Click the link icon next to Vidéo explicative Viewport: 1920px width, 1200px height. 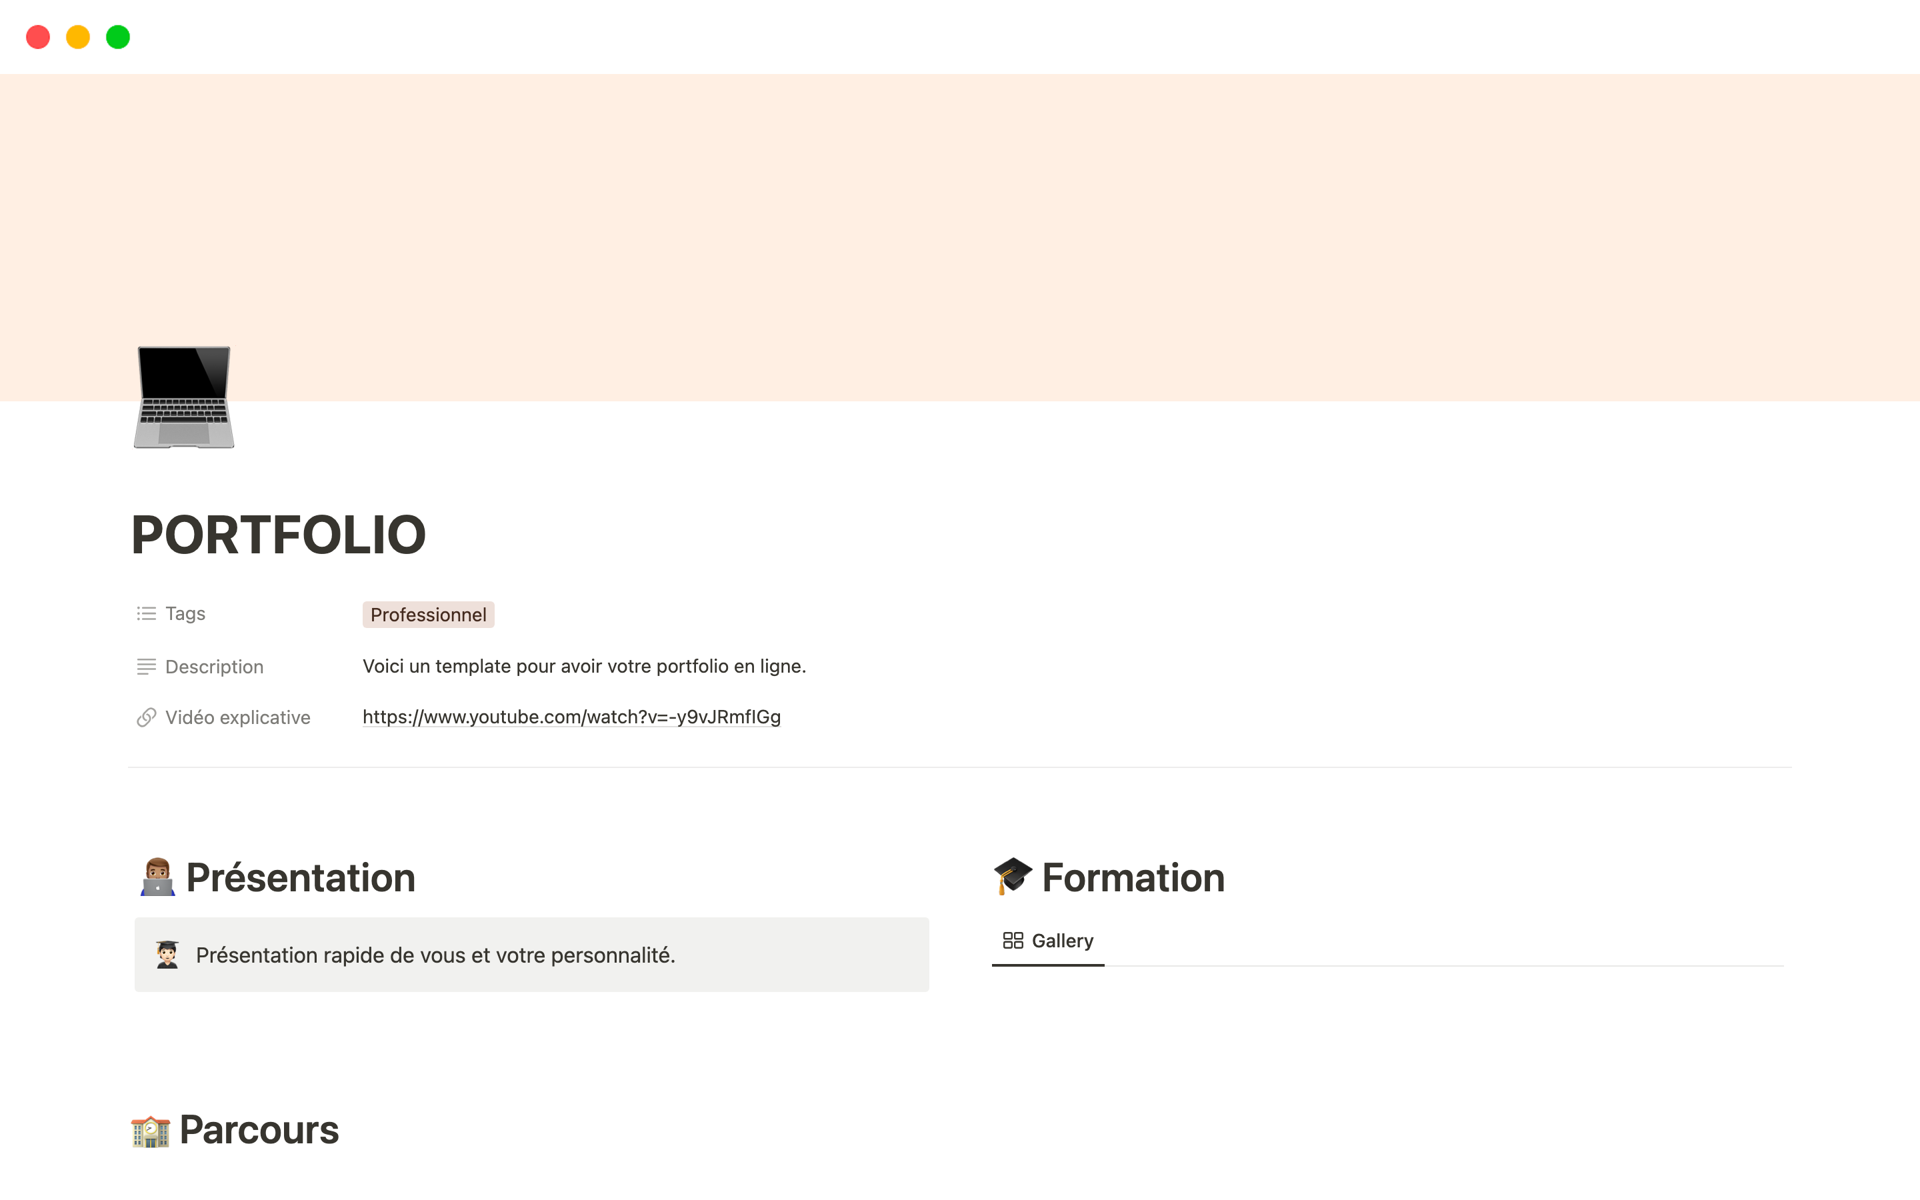(145, 717)
